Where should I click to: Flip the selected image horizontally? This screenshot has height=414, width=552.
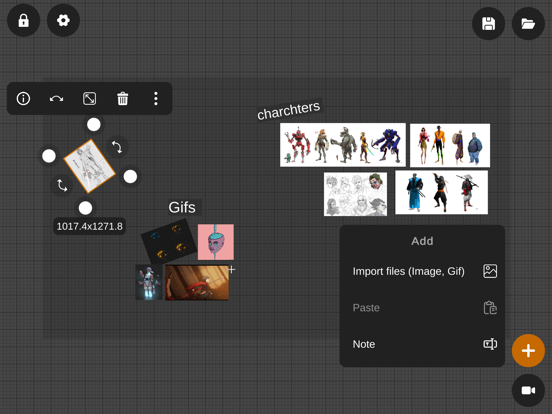(56, 99)
